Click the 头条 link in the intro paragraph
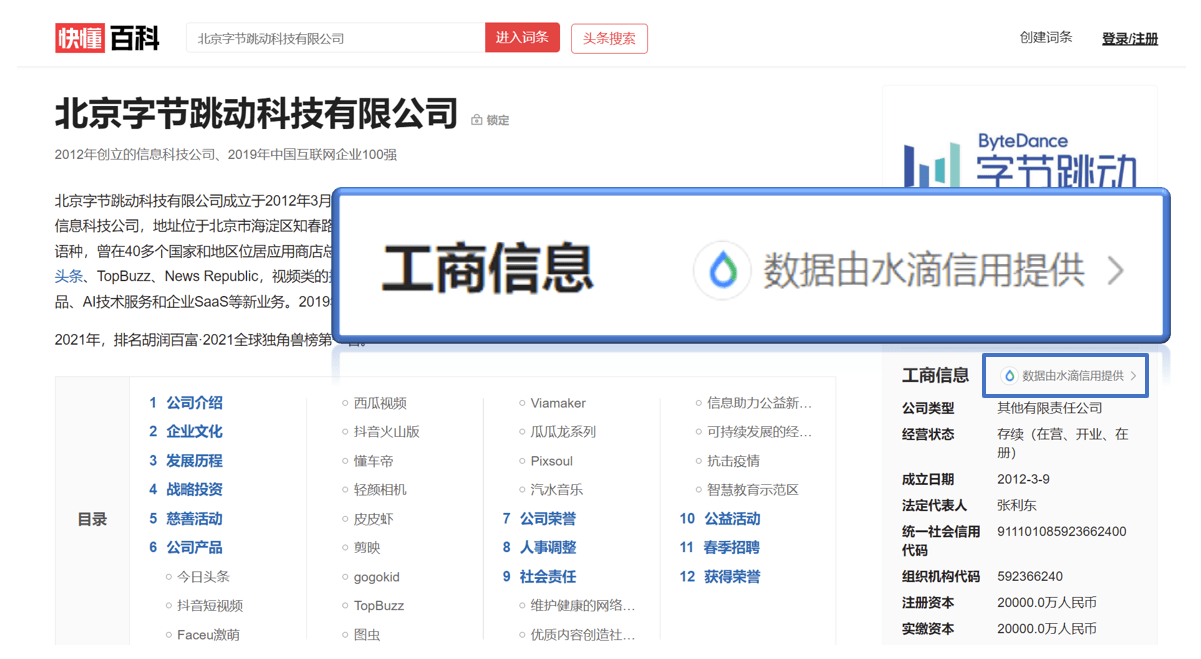The image size is (1201, 659). click(69, 276)
